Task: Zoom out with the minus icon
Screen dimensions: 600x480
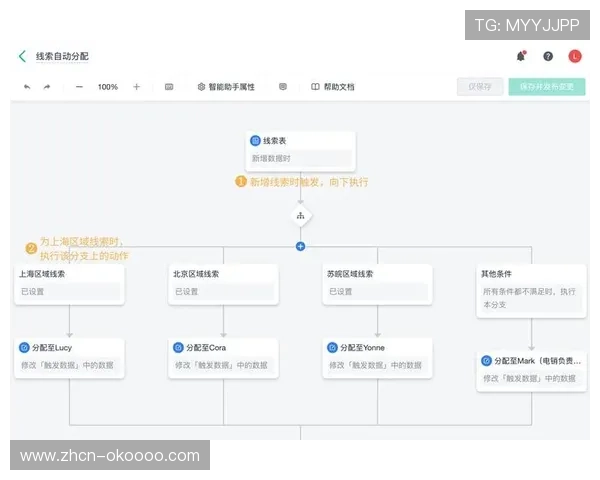Action: point(79,87)
